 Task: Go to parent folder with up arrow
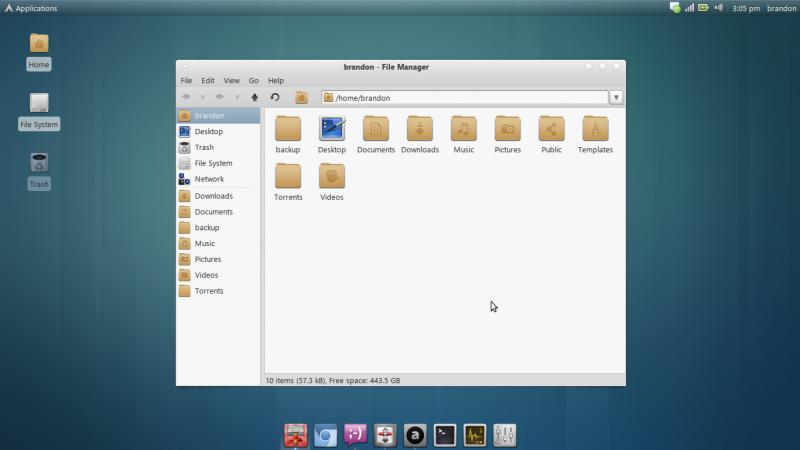click(x=255, y=97)
